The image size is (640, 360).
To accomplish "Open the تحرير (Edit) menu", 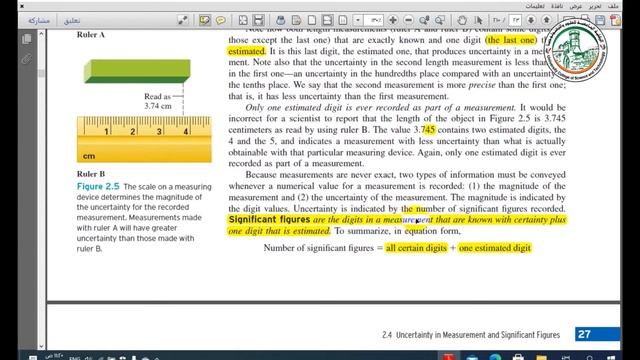I will pos(595,6).
